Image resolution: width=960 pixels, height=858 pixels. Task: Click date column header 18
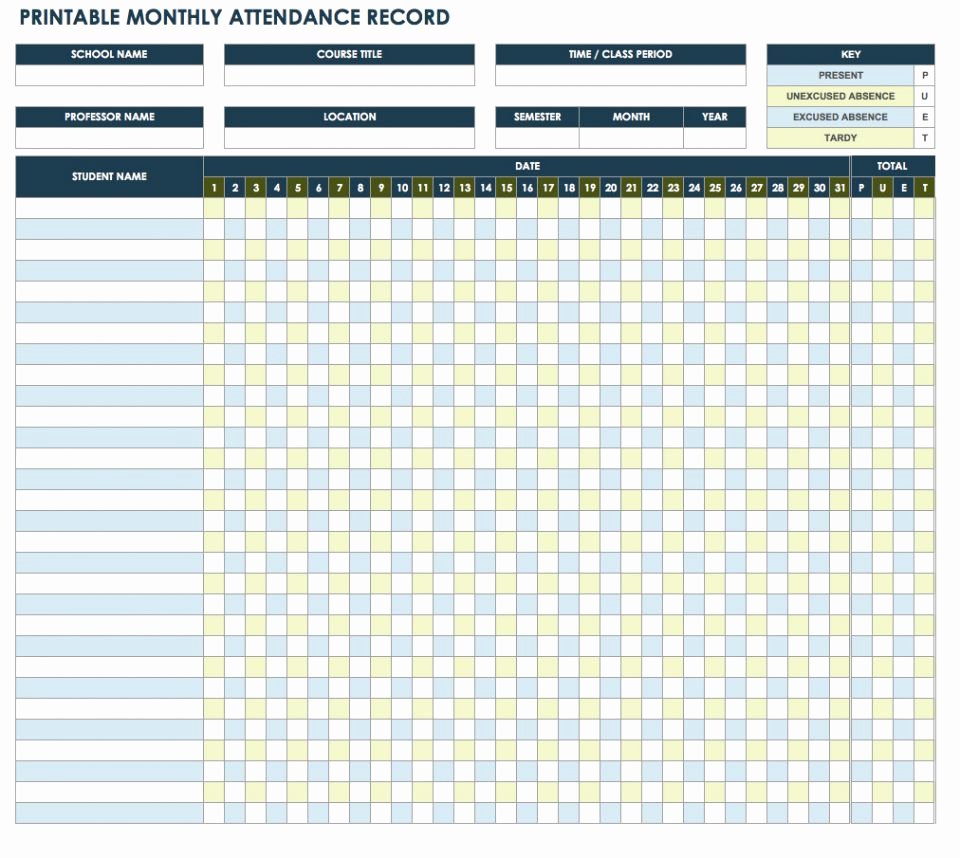569,187
